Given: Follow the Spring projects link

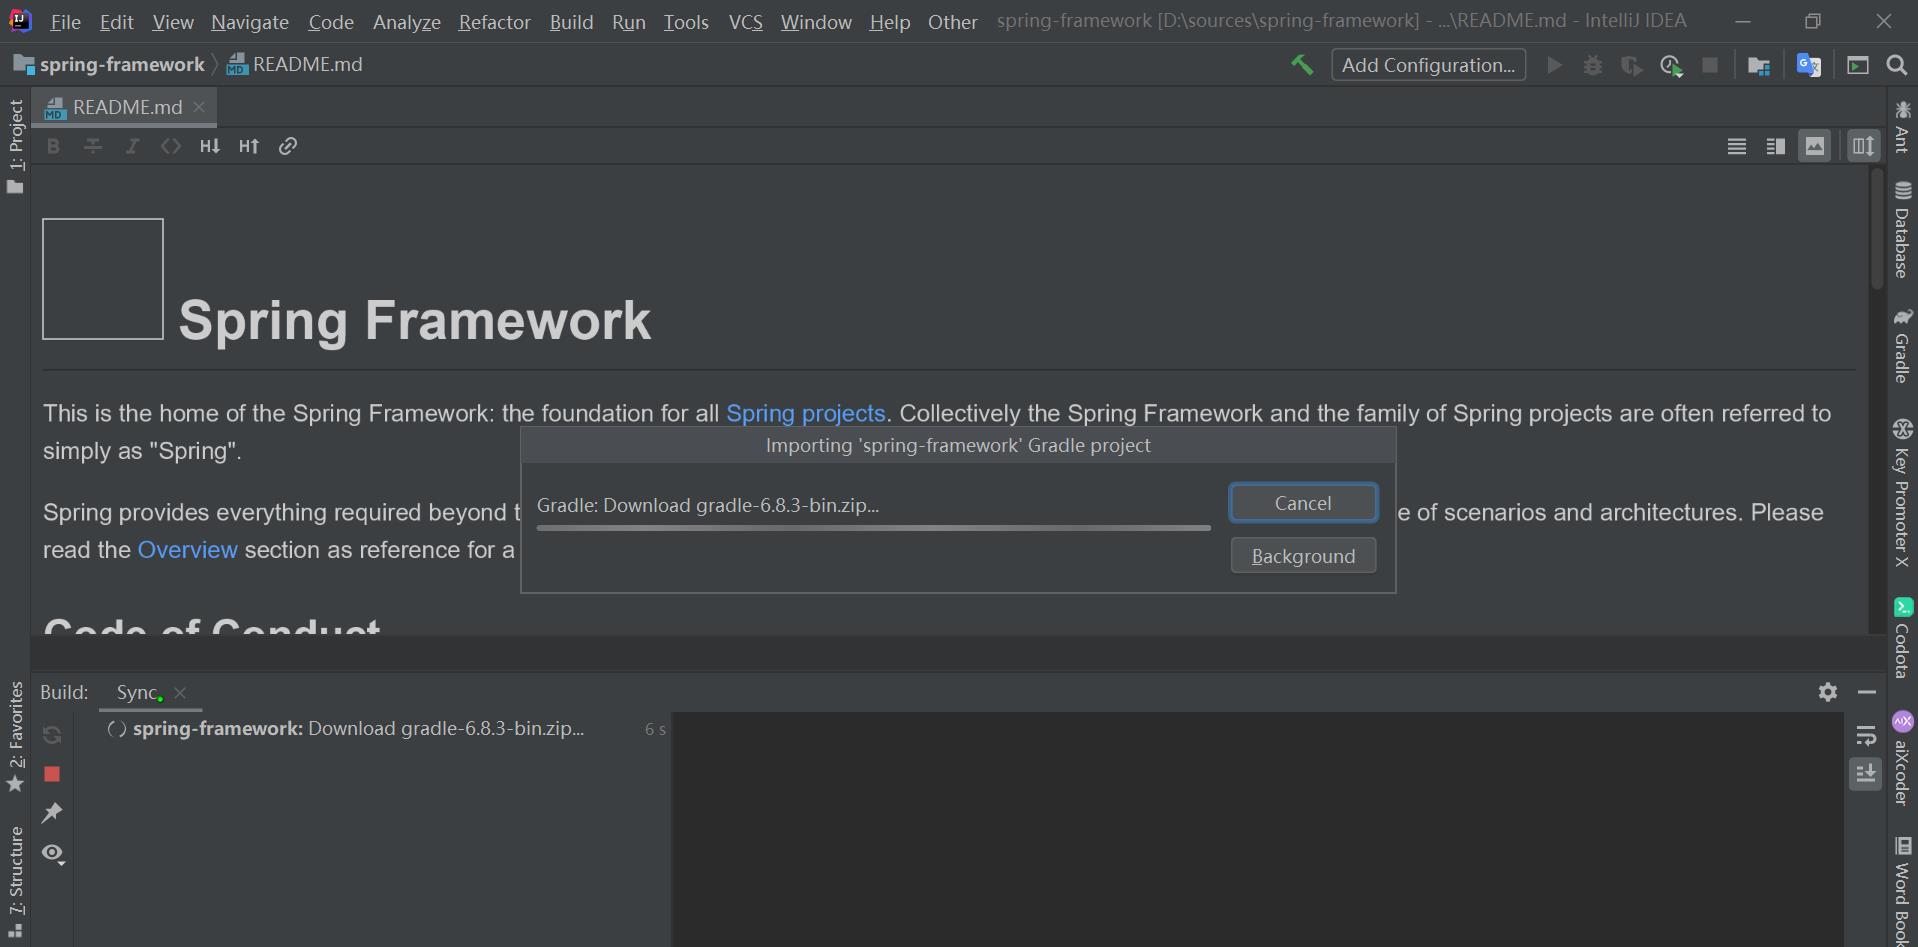Looking at the screenshot, I should [x=805, y=413].
